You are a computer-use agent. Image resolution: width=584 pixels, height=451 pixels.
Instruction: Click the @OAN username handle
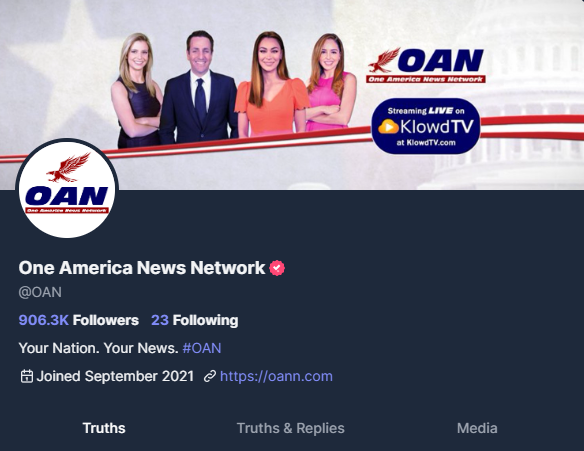point(40,292)
